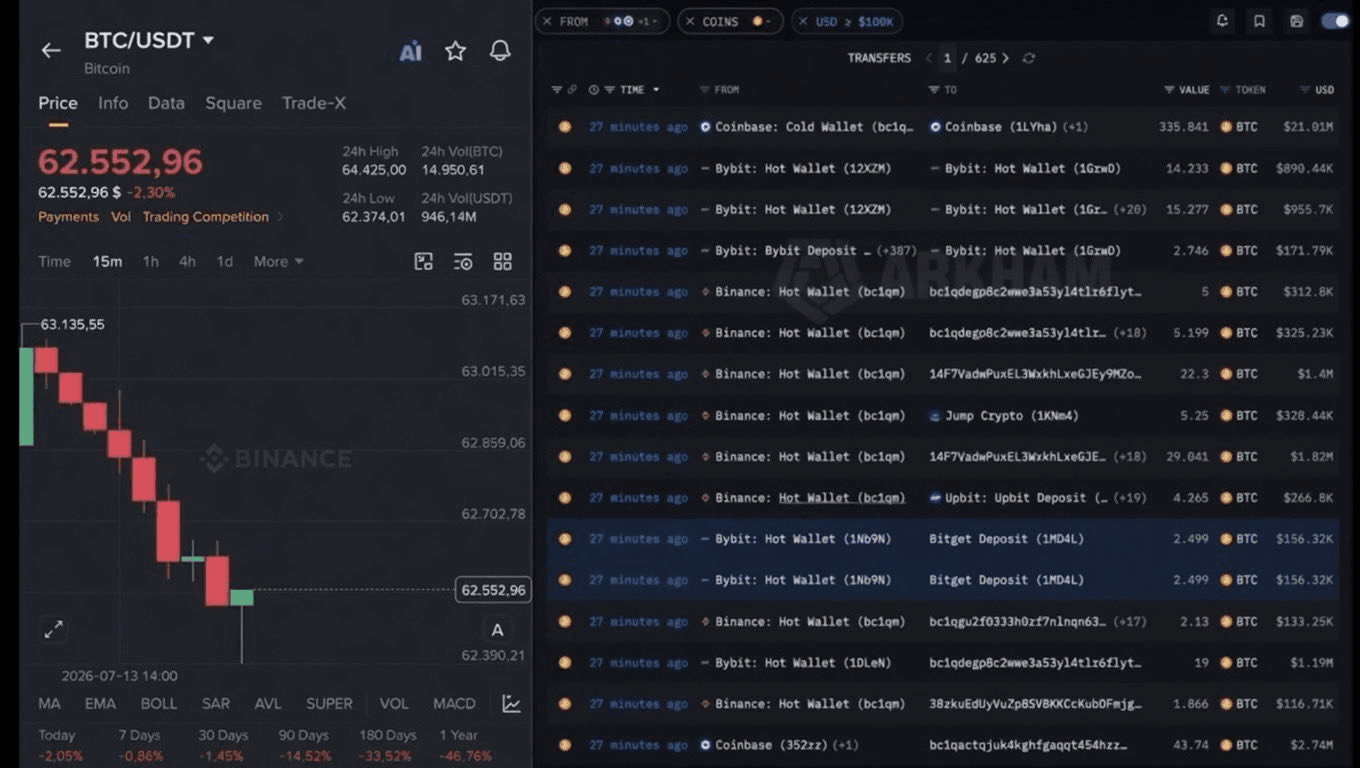This screenshot has width=1360, height=768.
Task: Open price alerts bell next to star
Action: coord(500,51)
